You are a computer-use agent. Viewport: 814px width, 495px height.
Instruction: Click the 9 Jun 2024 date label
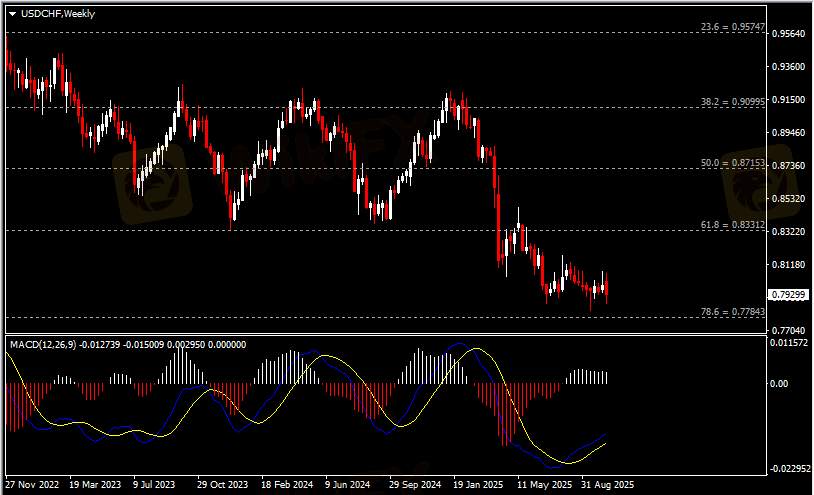click(347, 485)
